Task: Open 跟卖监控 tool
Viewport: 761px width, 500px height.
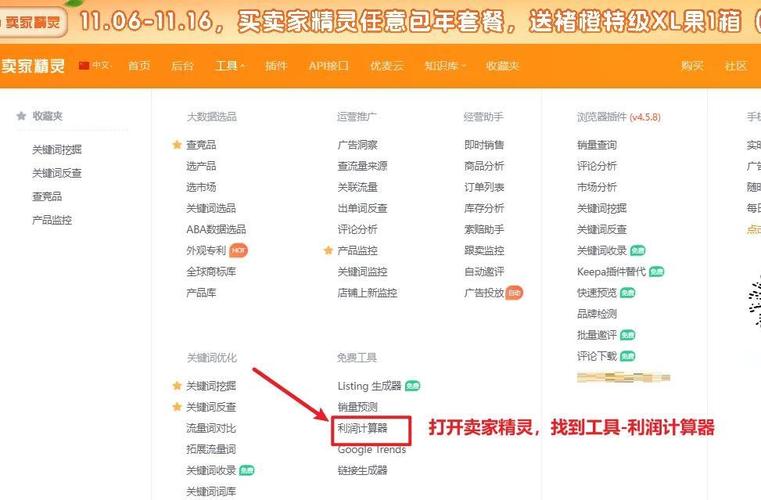Action: click(x=484, y=250)
